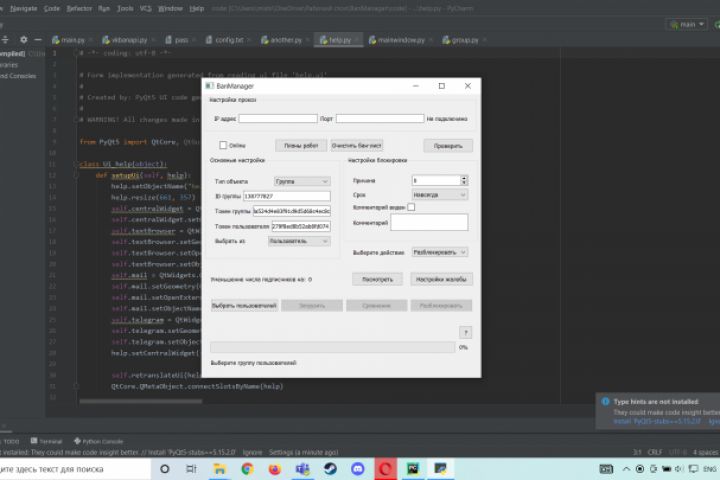Click the 'Выбрать пользователей' button
Viewport: 720px width, 480px height.
244,305
